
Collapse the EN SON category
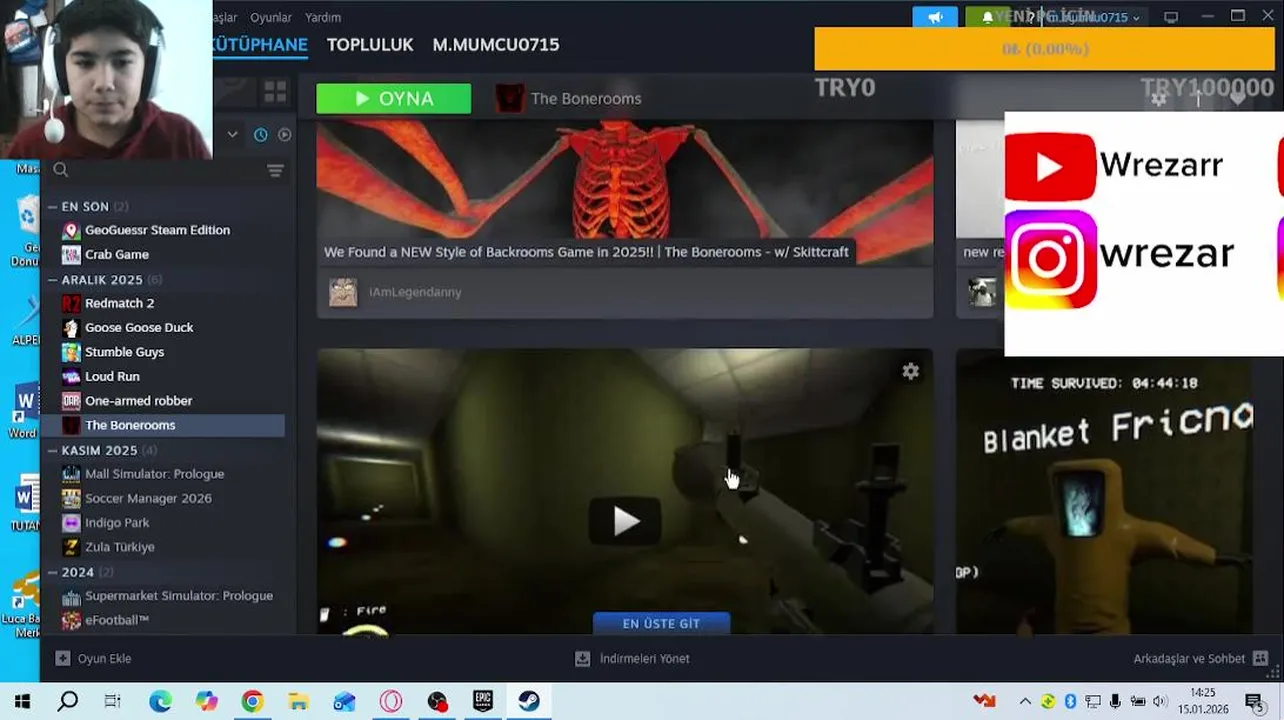click(x=53, y=207)
